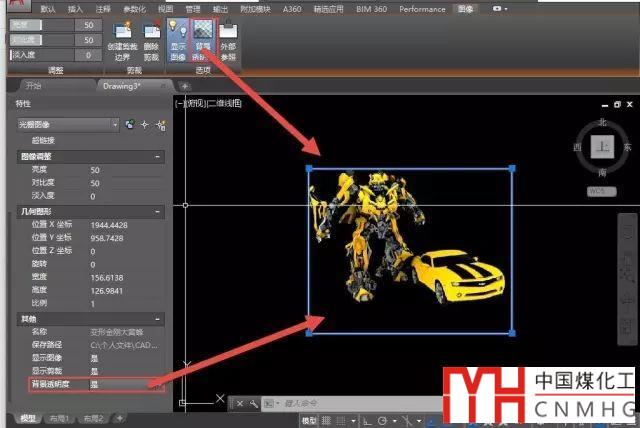Switch to the Drawing3 document tab
640x428 pixels.
pos(122,86)
